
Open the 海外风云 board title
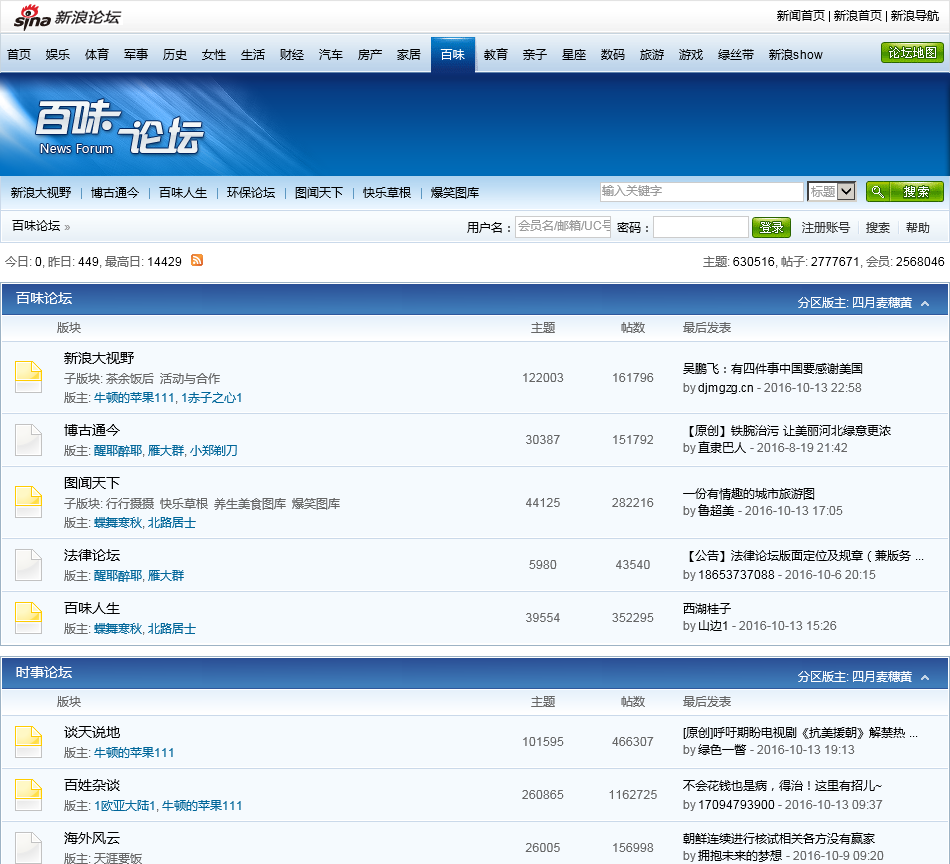pyautogui.click(x=91, y=839)
